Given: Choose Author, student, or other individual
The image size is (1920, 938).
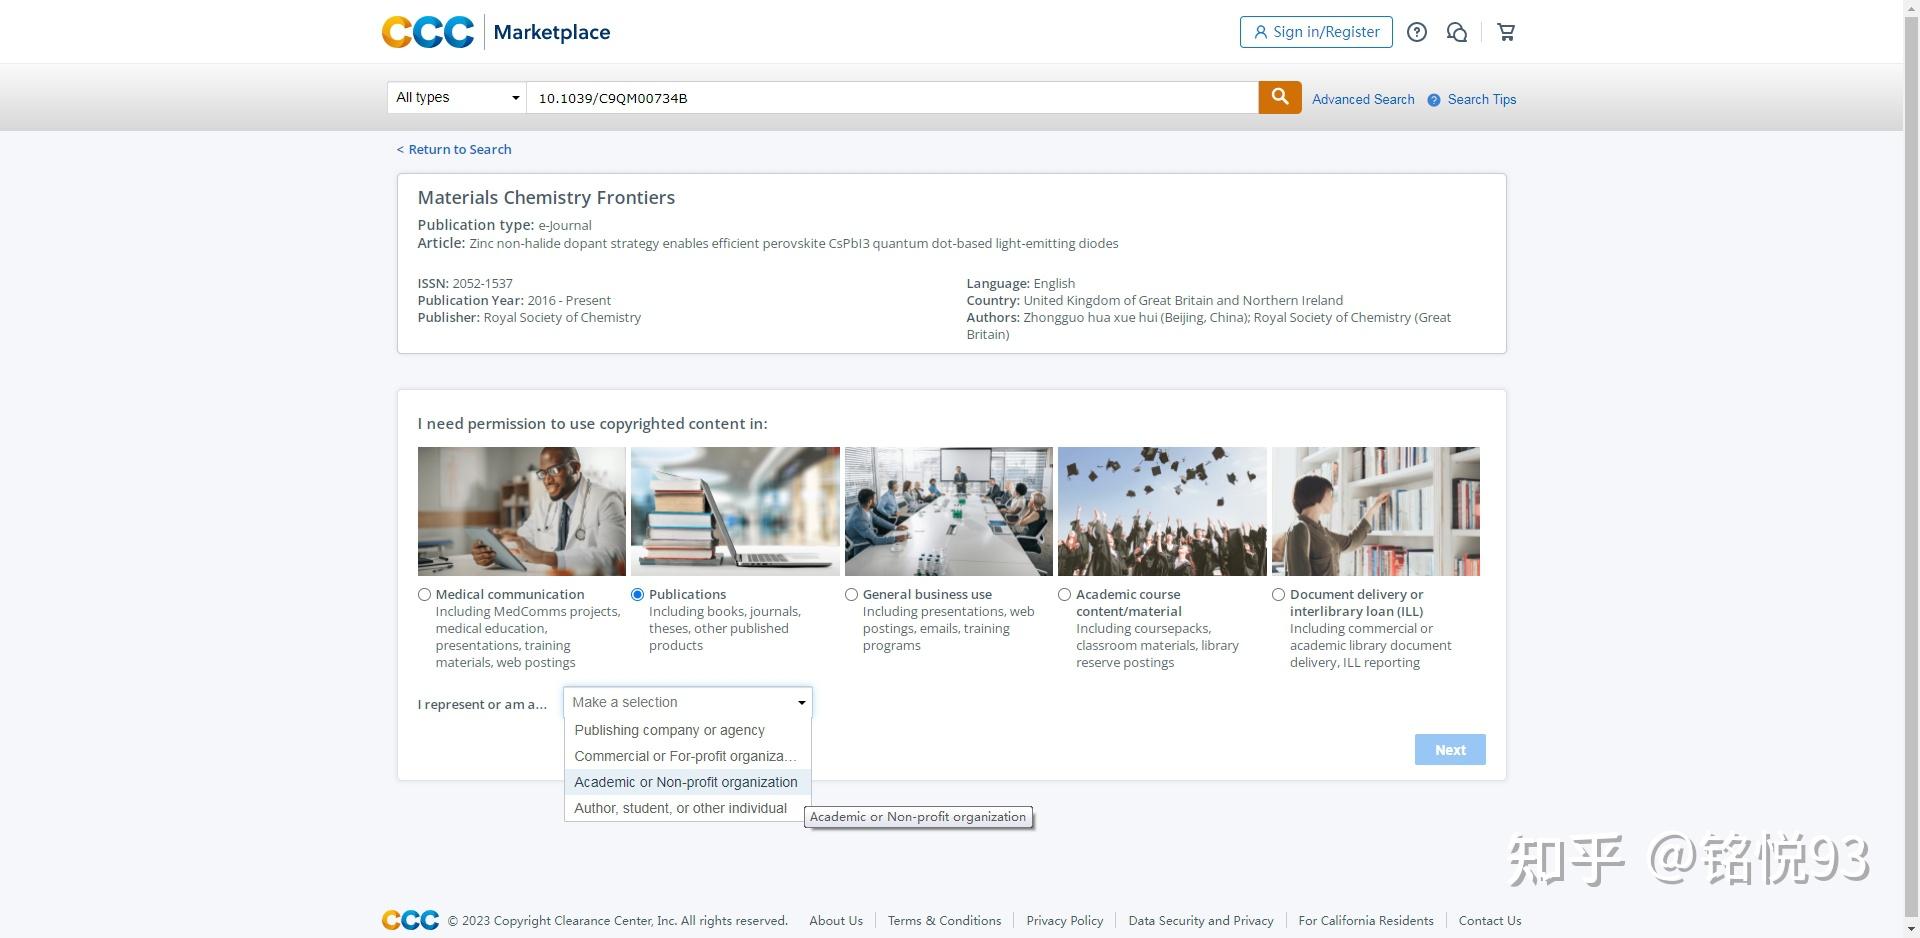Looking at the screenshot, I should click(688, 808).
